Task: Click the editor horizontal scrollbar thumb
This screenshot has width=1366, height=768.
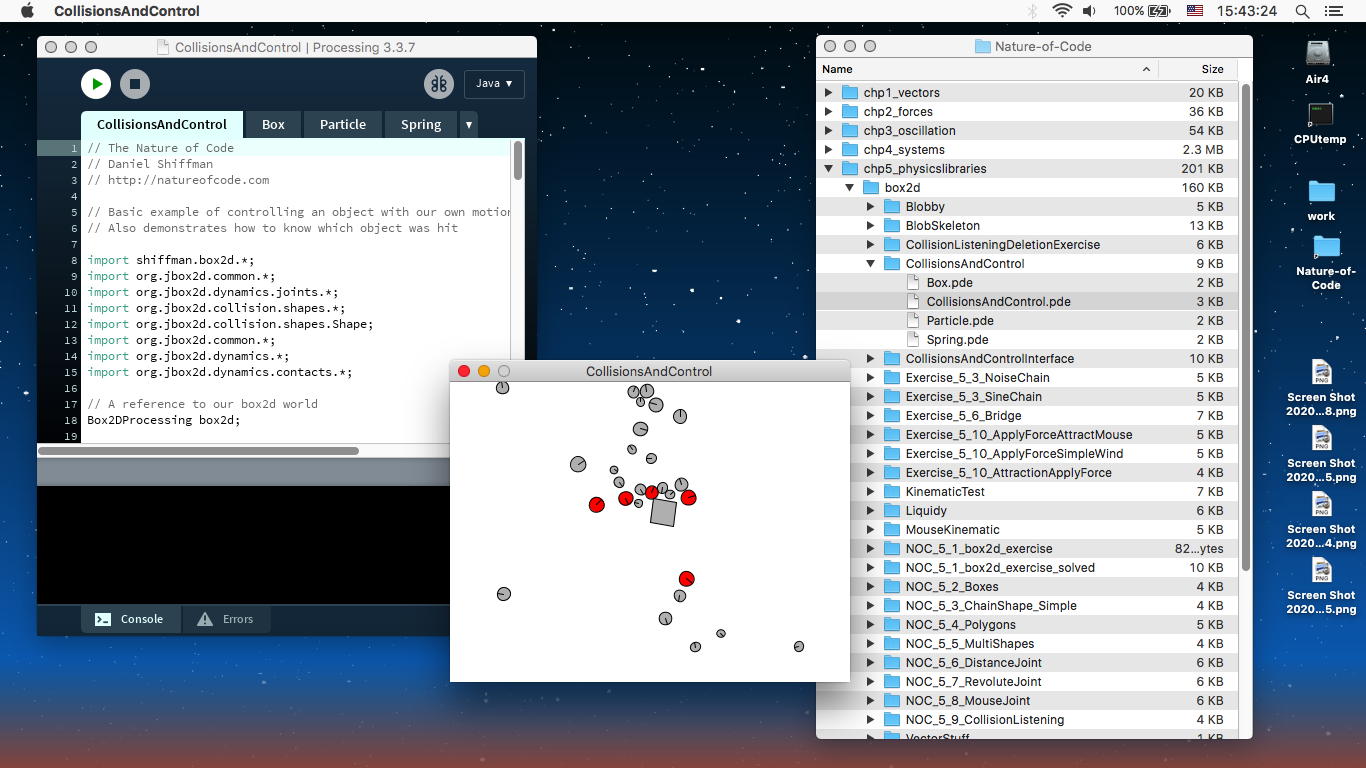Action: point(198,451)
